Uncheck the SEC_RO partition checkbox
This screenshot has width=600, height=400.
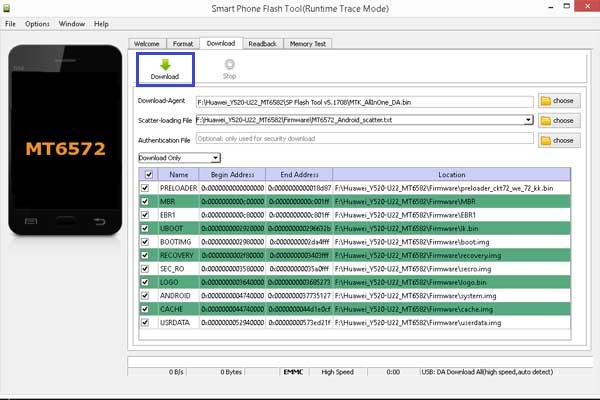point(145,269)
